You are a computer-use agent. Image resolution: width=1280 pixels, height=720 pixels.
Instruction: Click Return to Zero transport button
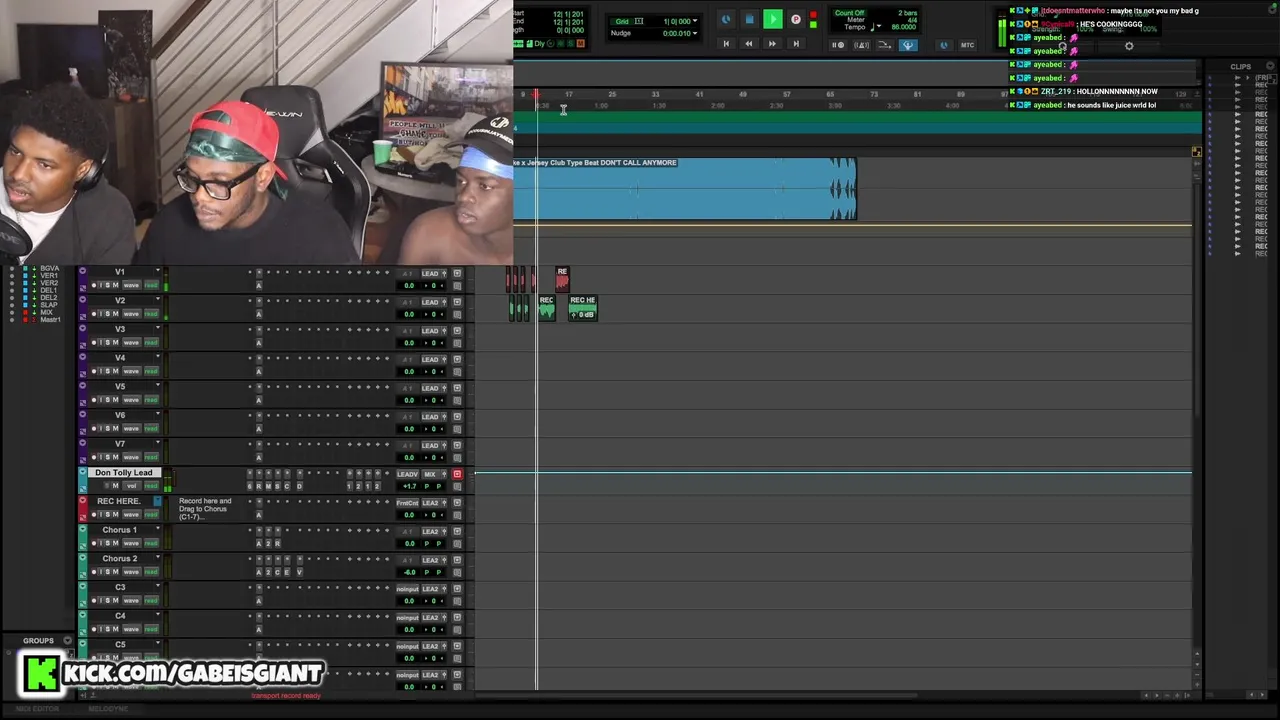pos(726,44)
